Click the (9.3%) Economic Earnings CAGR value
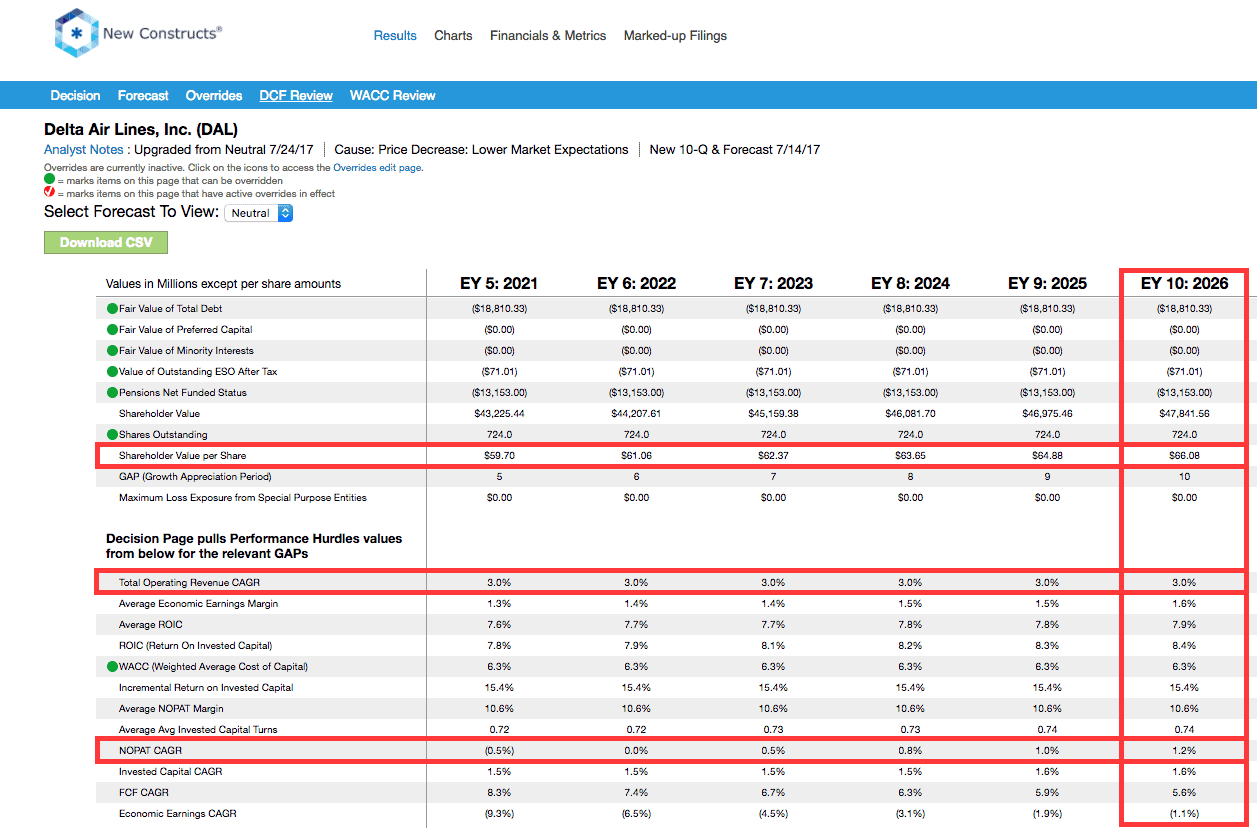The height and width of the screenshot is (828, 1257). pyautogui.click(x=499, y=813)
